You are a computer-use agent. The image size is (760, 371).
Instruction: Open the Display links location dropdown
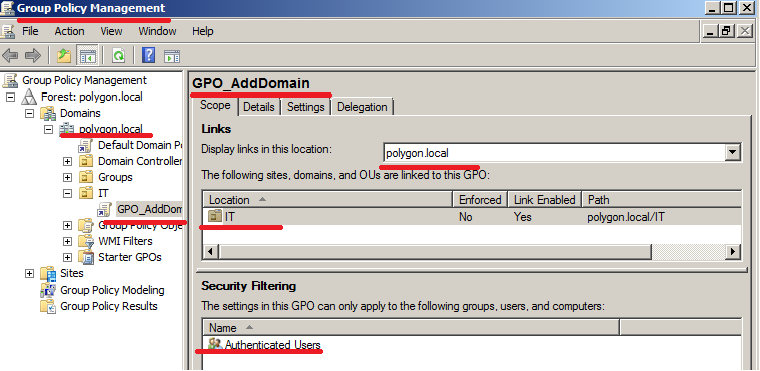[x=732, y=153]
